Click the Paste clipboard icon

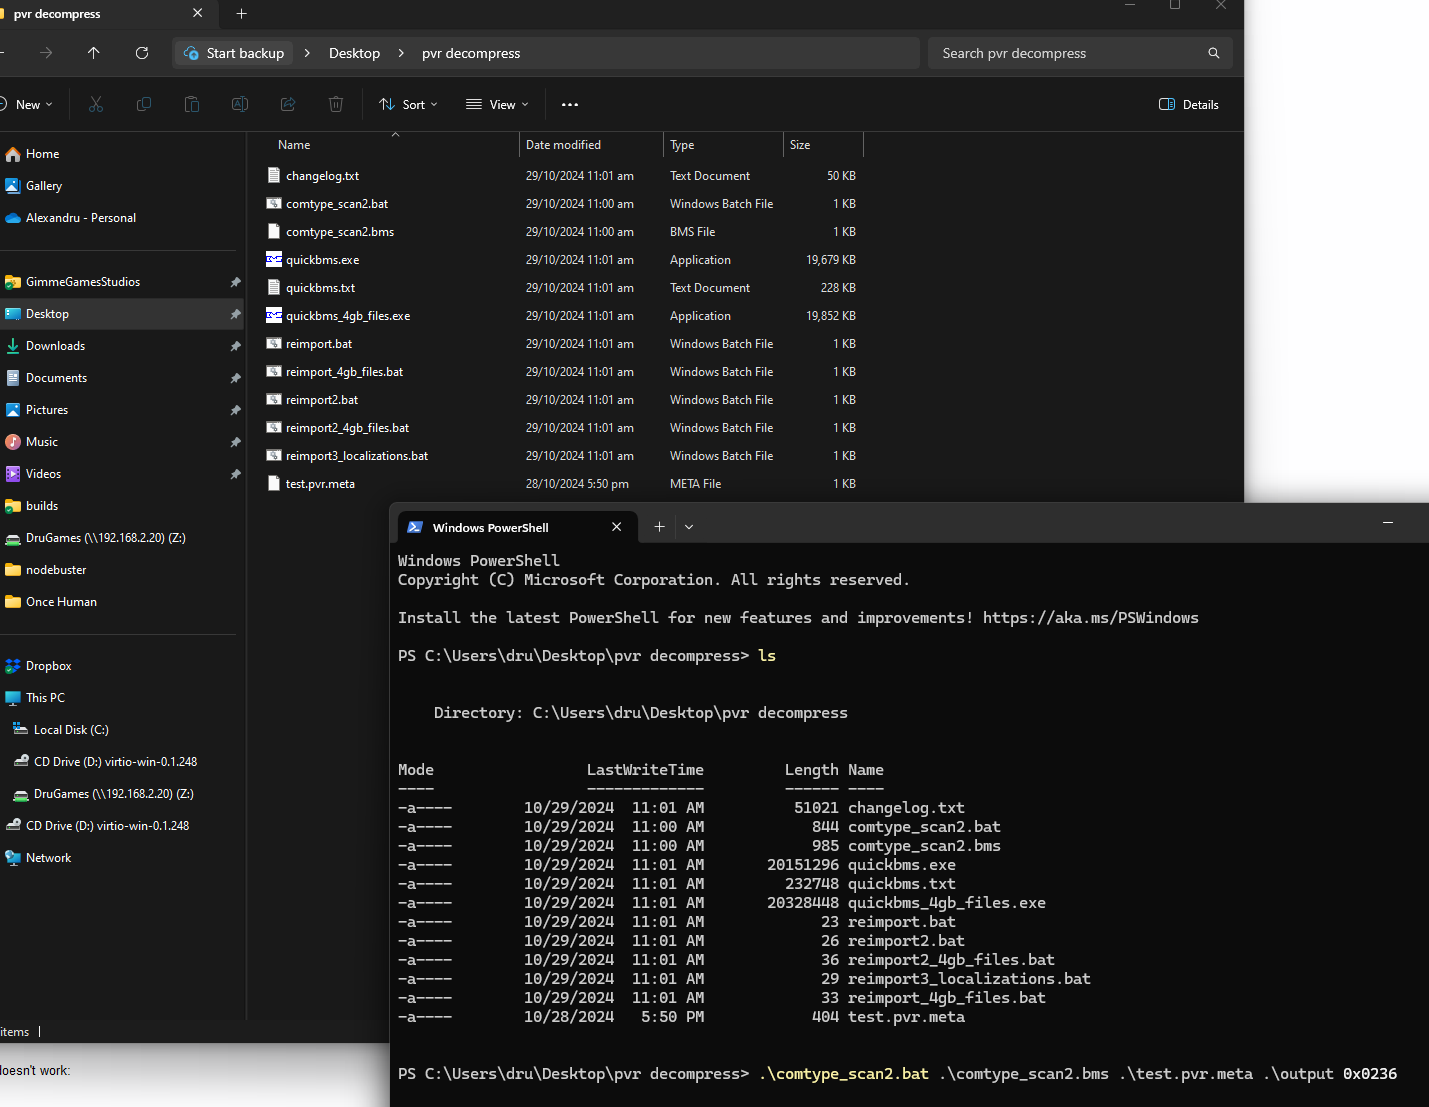pos(192,104)
